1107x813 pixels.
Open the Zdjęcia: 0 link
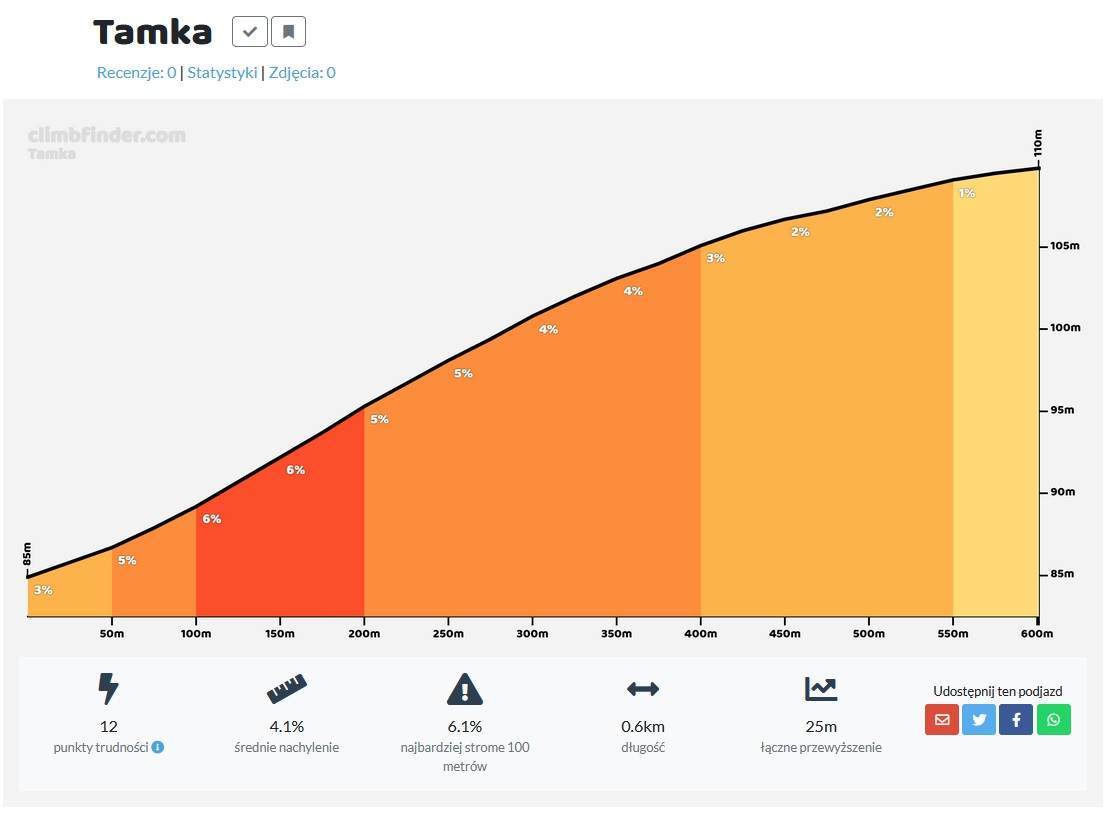point(302,73)
